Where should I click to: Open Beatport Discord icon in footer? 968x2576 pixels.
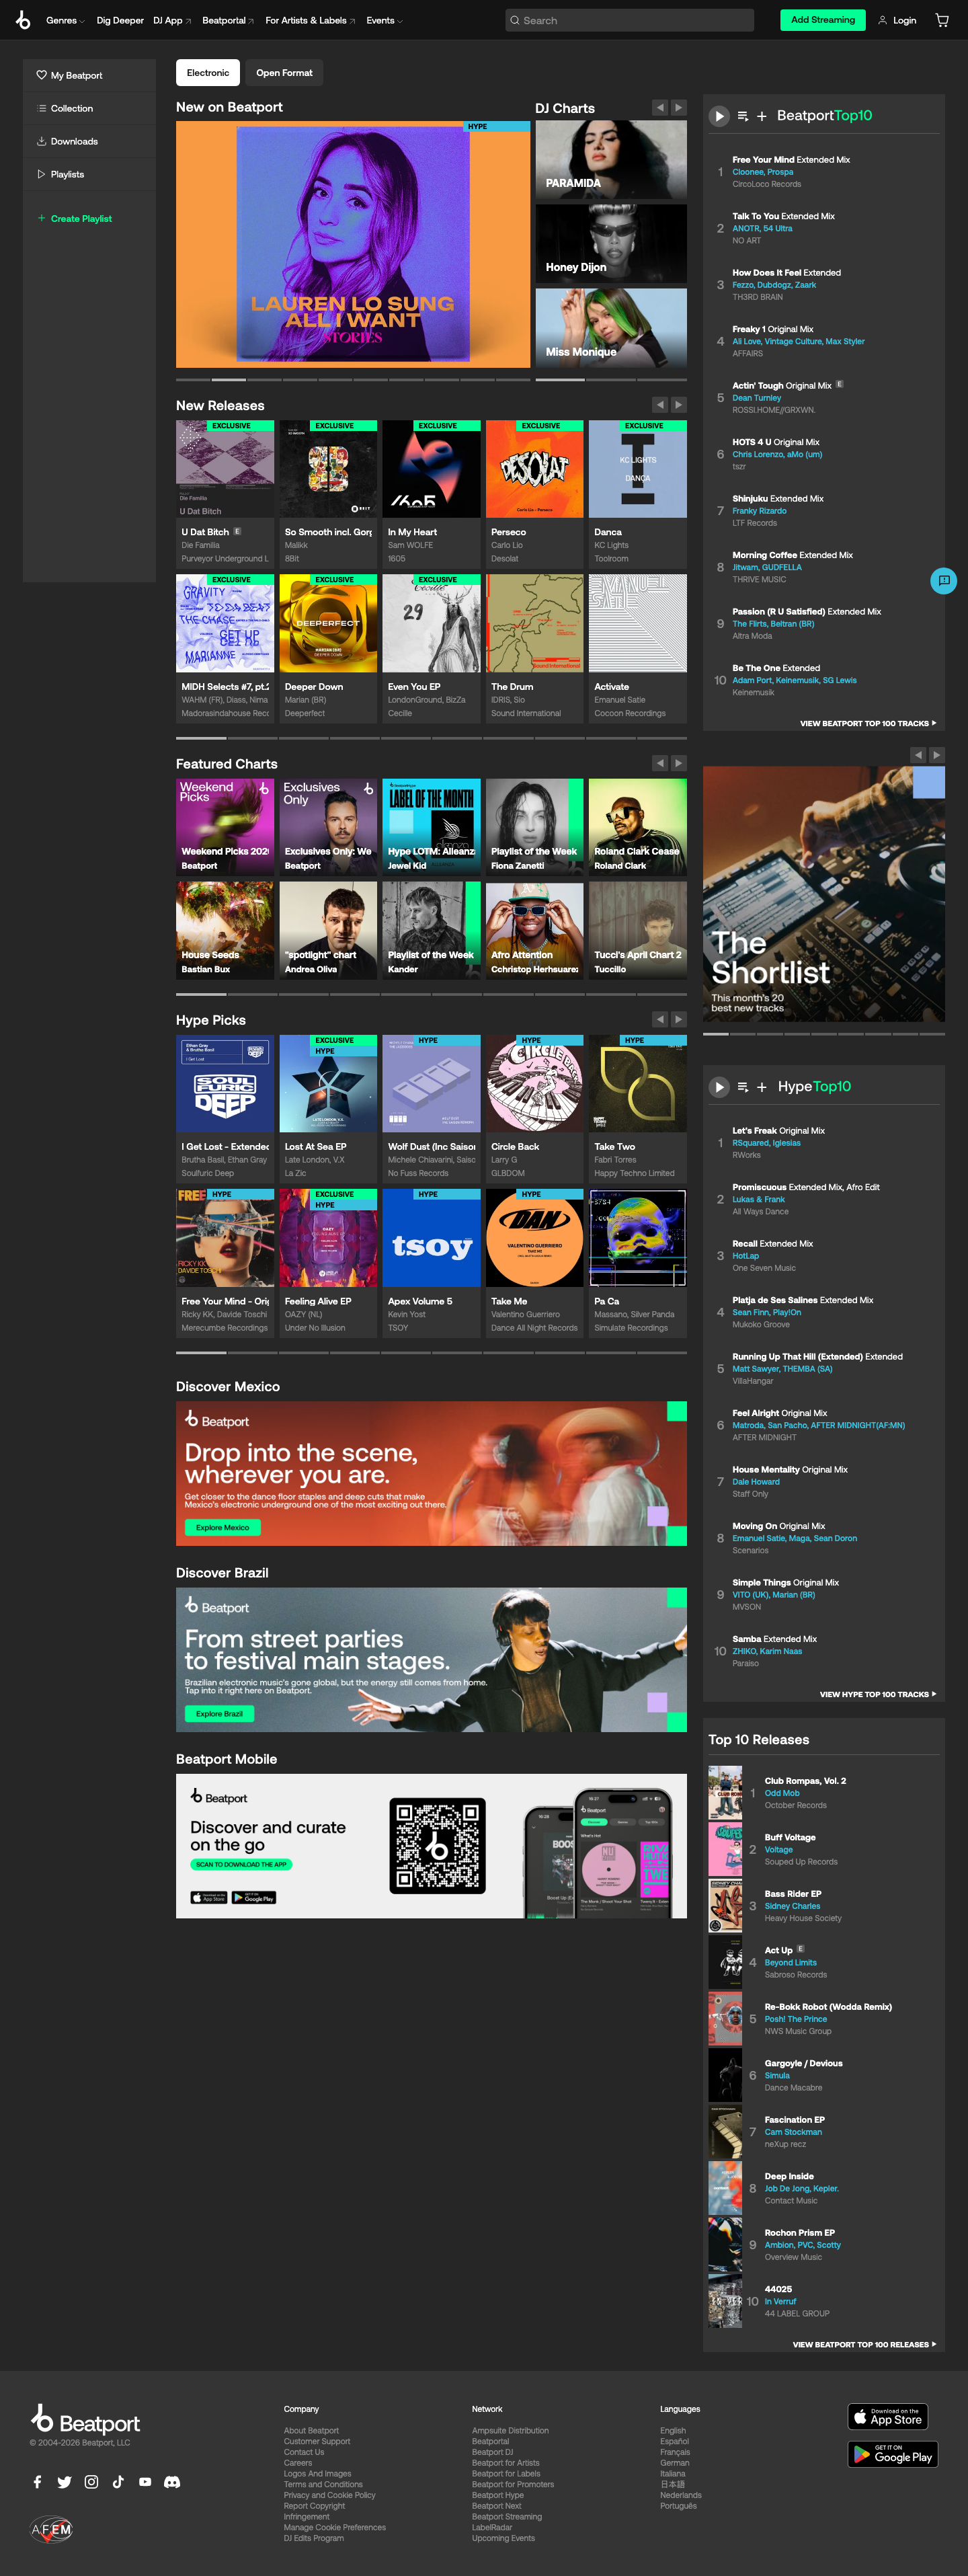tap(172, 2482)
